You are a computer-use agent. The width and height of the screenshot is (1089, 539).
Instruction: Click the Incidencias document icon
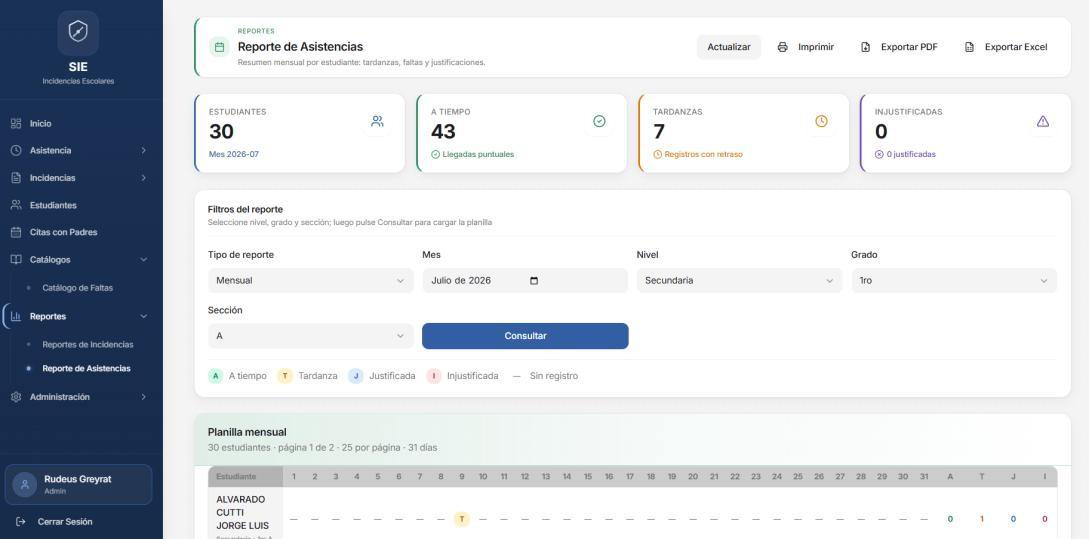coord(16,178)
